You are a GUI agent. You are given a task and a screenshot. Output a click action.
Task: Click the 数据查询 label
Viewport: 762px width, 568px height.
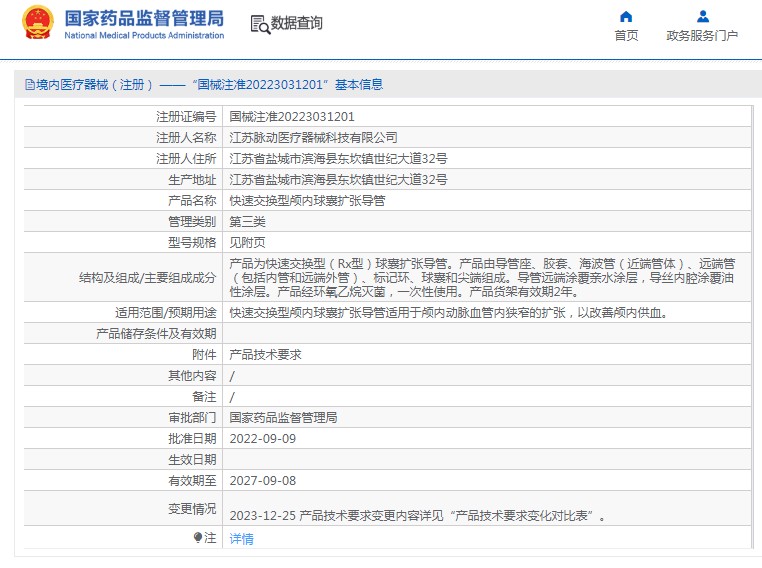click(296, 23)
